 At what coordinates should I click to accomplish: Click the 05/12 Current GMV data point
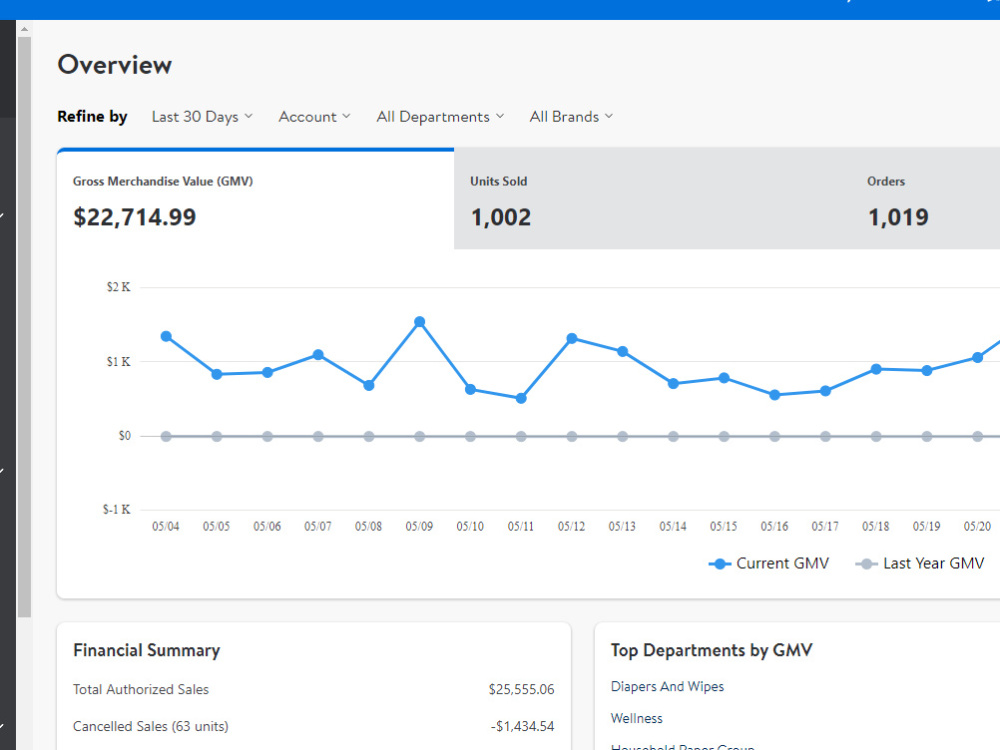click(x=572, y=339)
